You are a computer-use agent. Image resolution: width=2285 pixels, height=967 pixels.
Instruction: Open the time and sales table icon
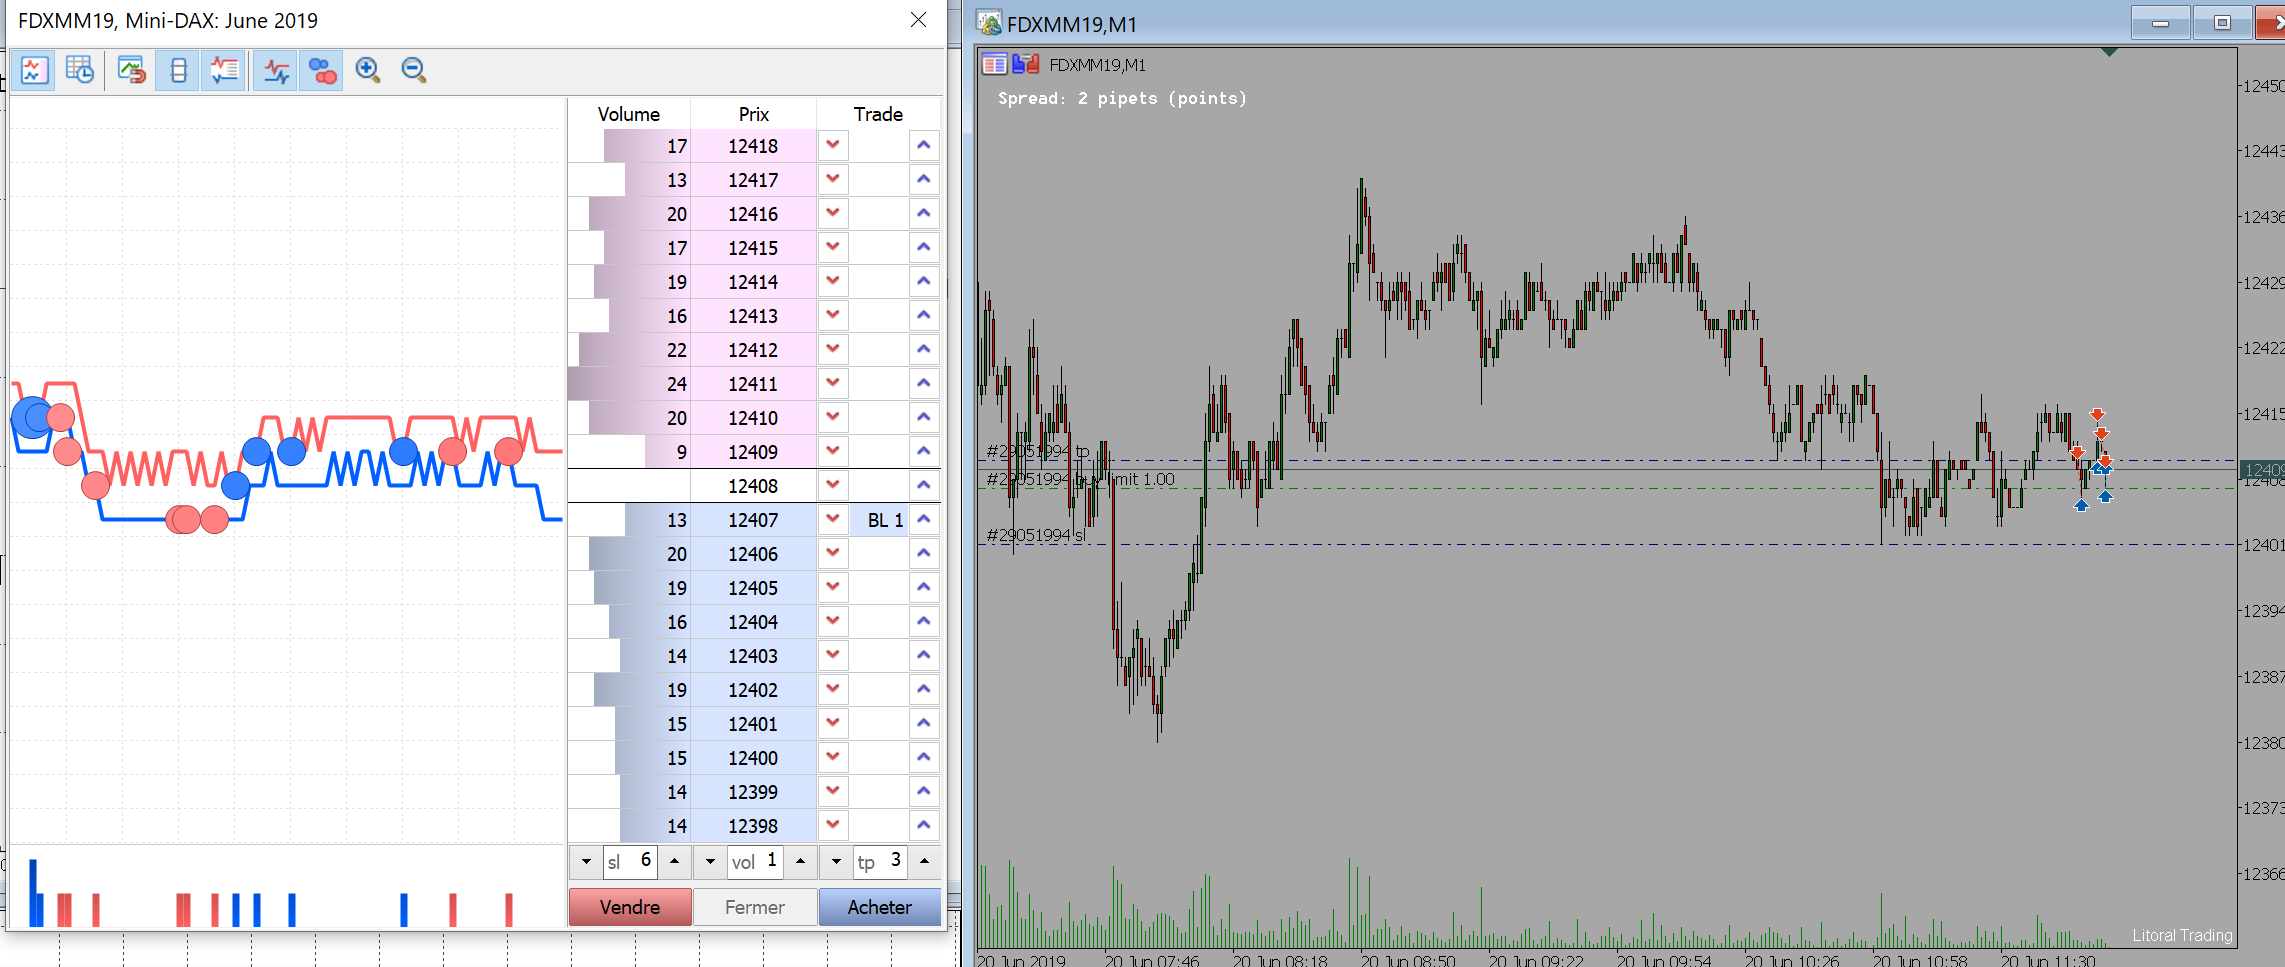79,71
